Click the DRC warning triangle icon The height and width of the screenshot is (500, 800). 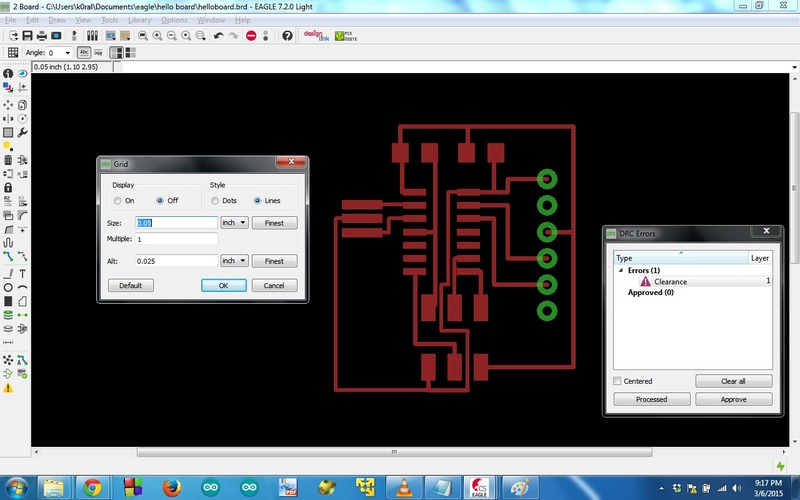pos(8,388)
